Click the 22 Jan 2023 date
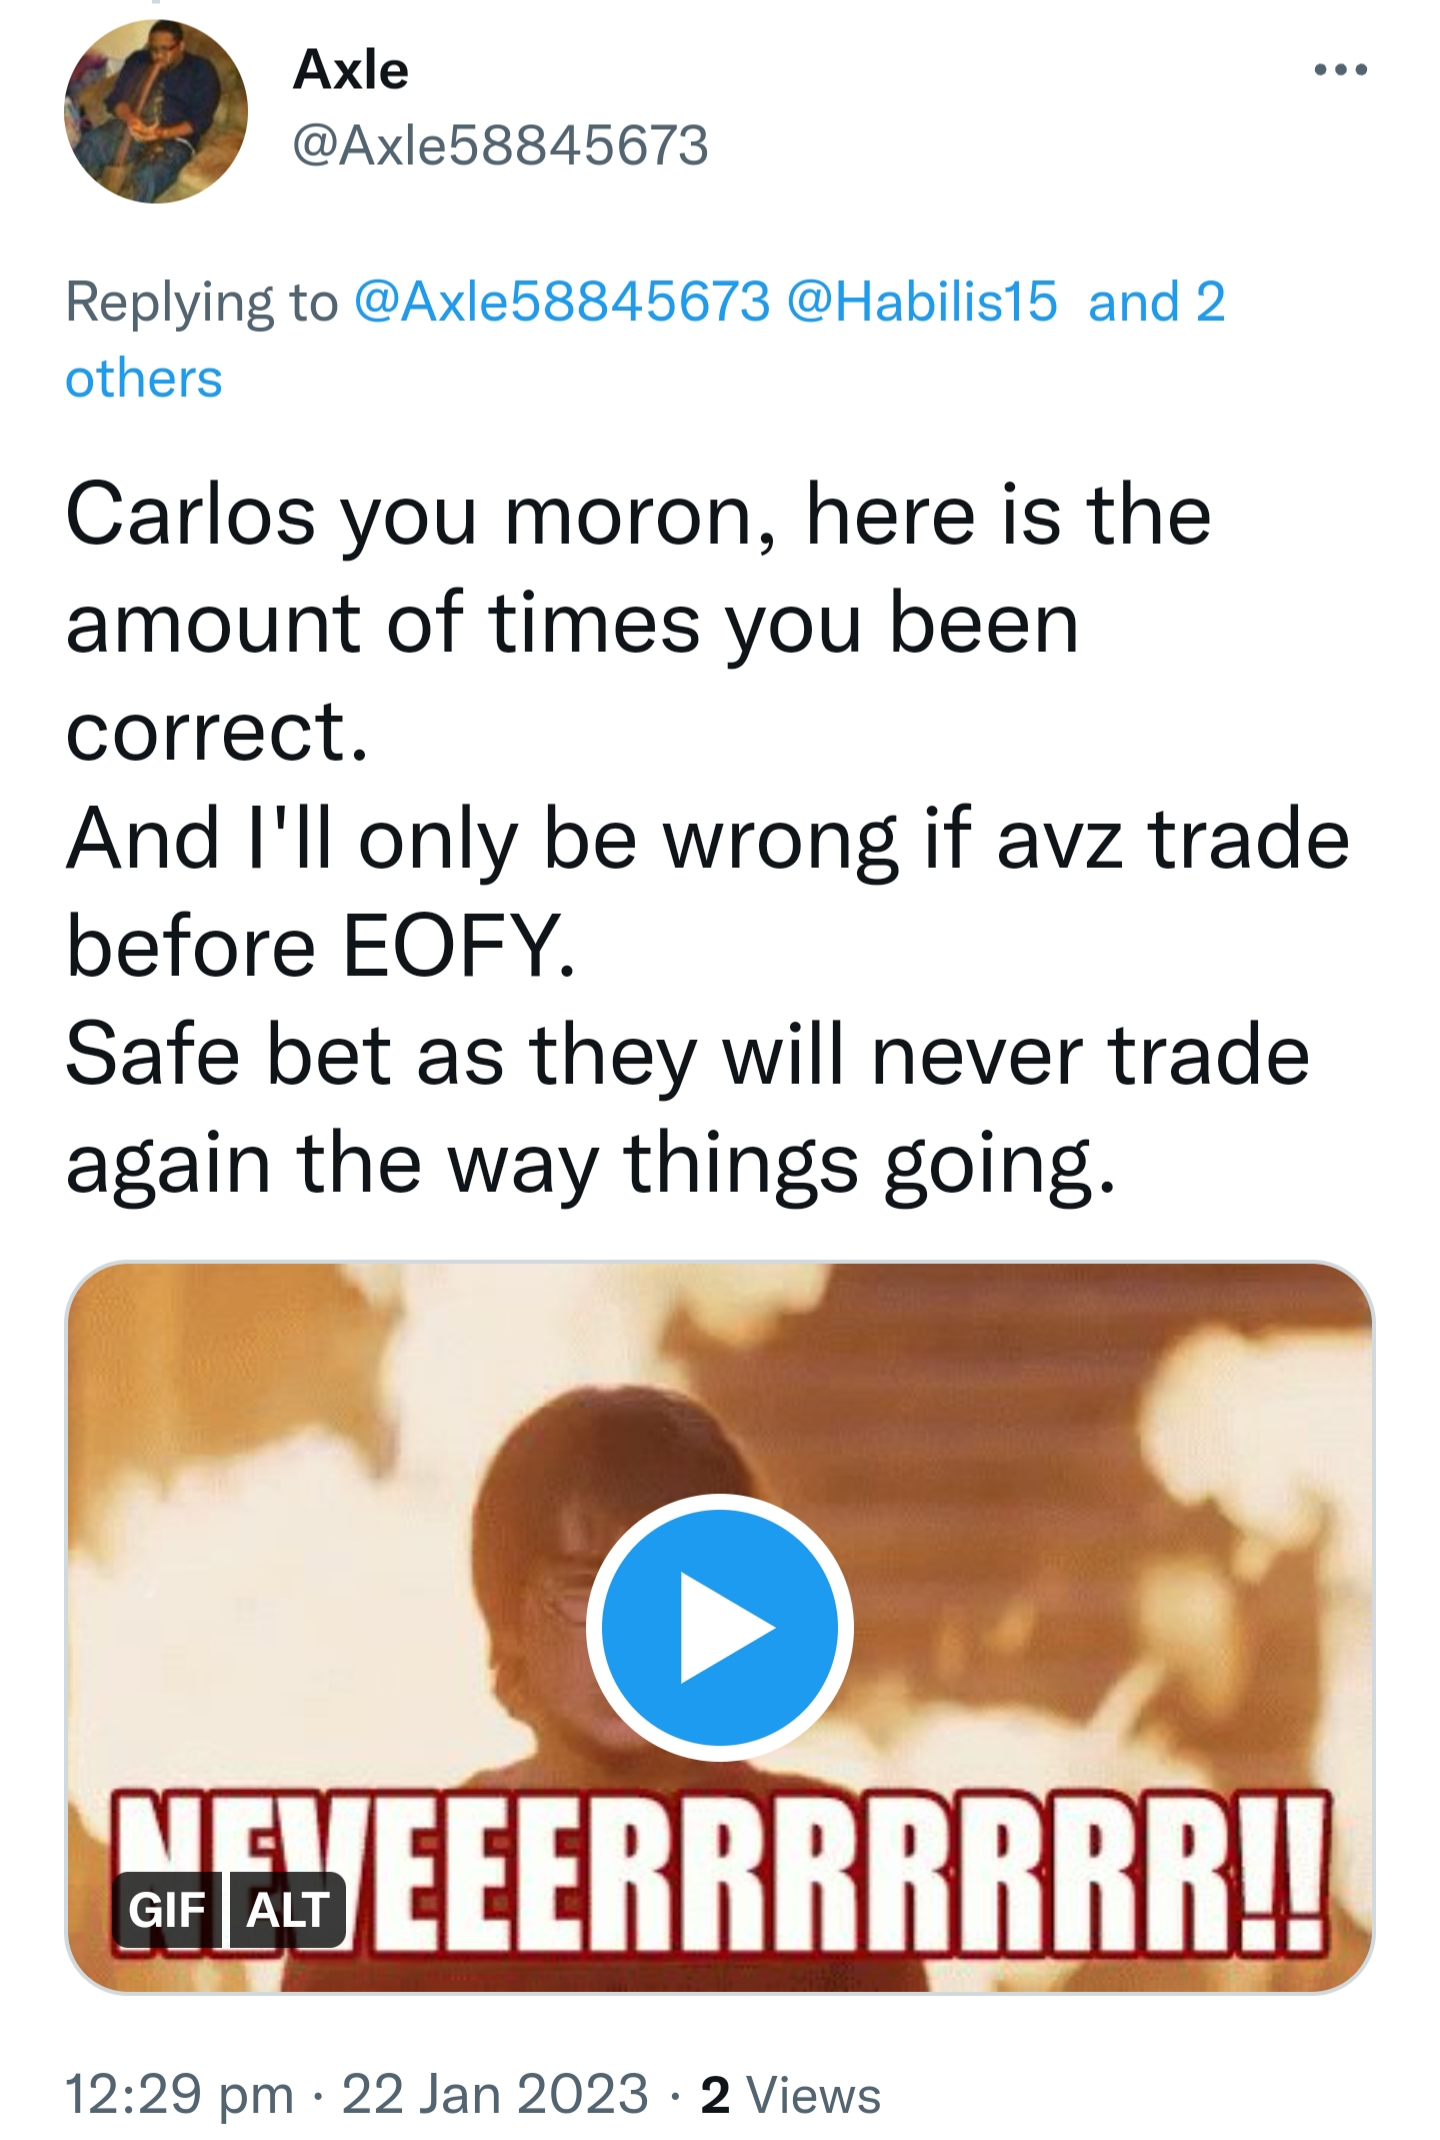1440x2140 pixels. [x=495, y=2094]
